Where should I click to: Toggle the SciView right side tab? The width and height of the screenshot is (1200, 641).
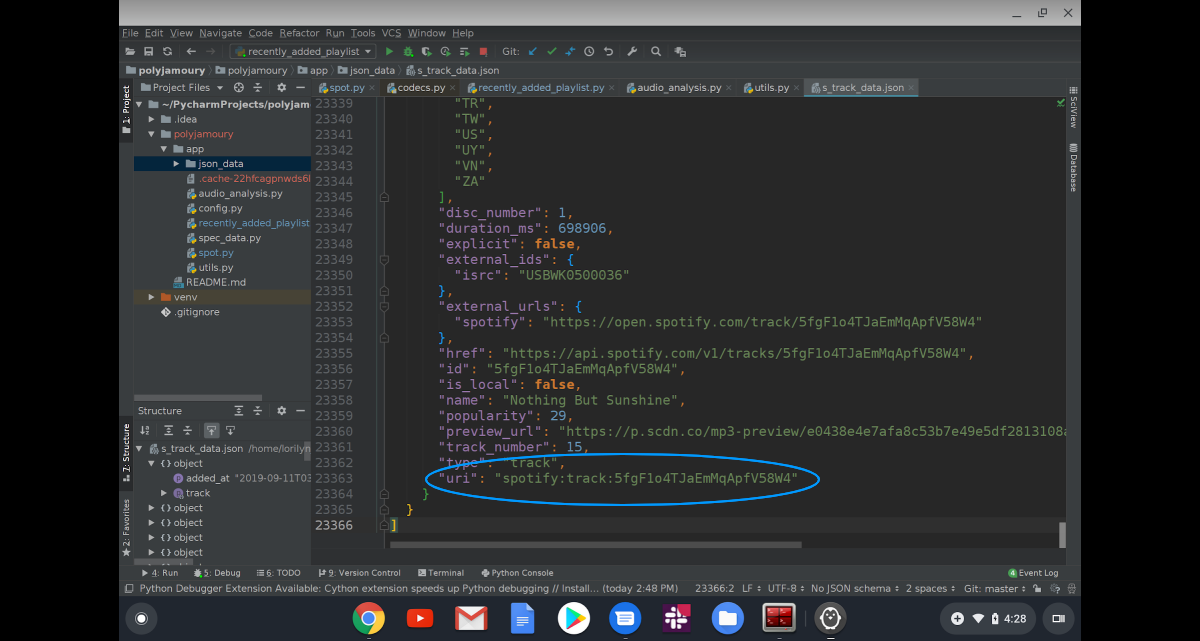click(x=1073, y=108)
